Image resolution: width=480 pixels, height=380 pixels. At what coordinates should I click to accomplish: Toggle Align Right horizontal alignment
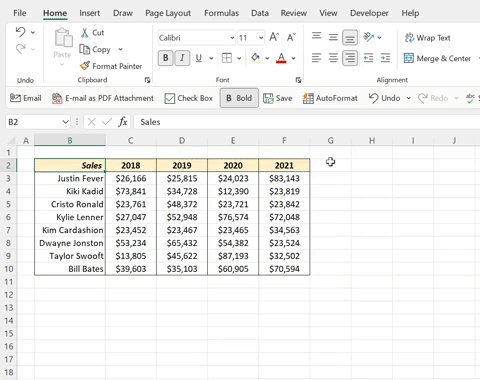pyautogui.click(x=350, y=58)
